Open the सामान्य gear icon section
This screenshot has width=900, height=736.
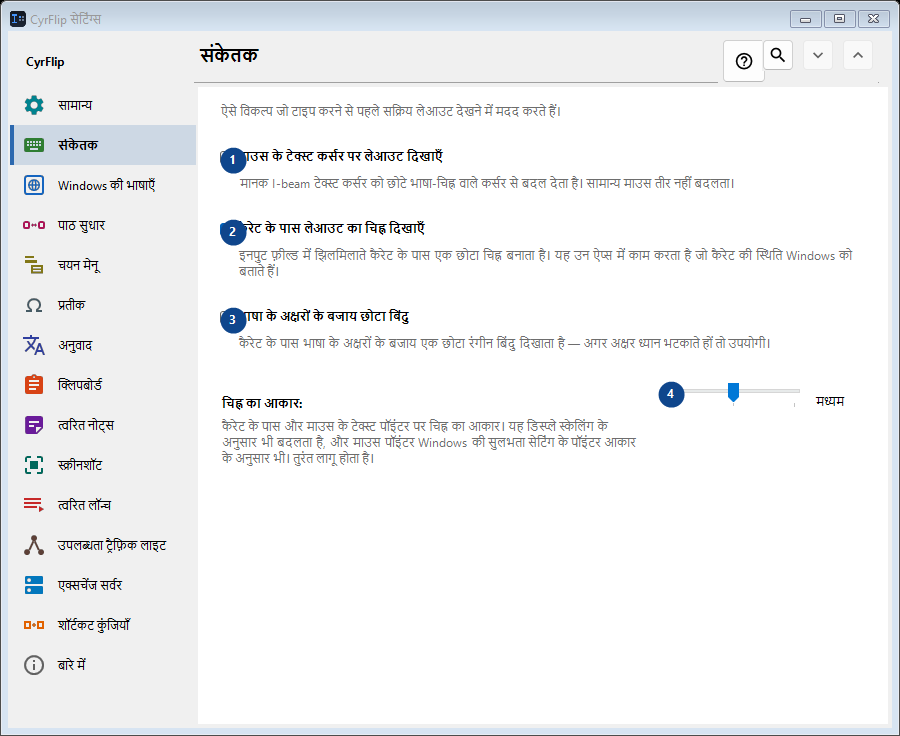pos(34,105)
